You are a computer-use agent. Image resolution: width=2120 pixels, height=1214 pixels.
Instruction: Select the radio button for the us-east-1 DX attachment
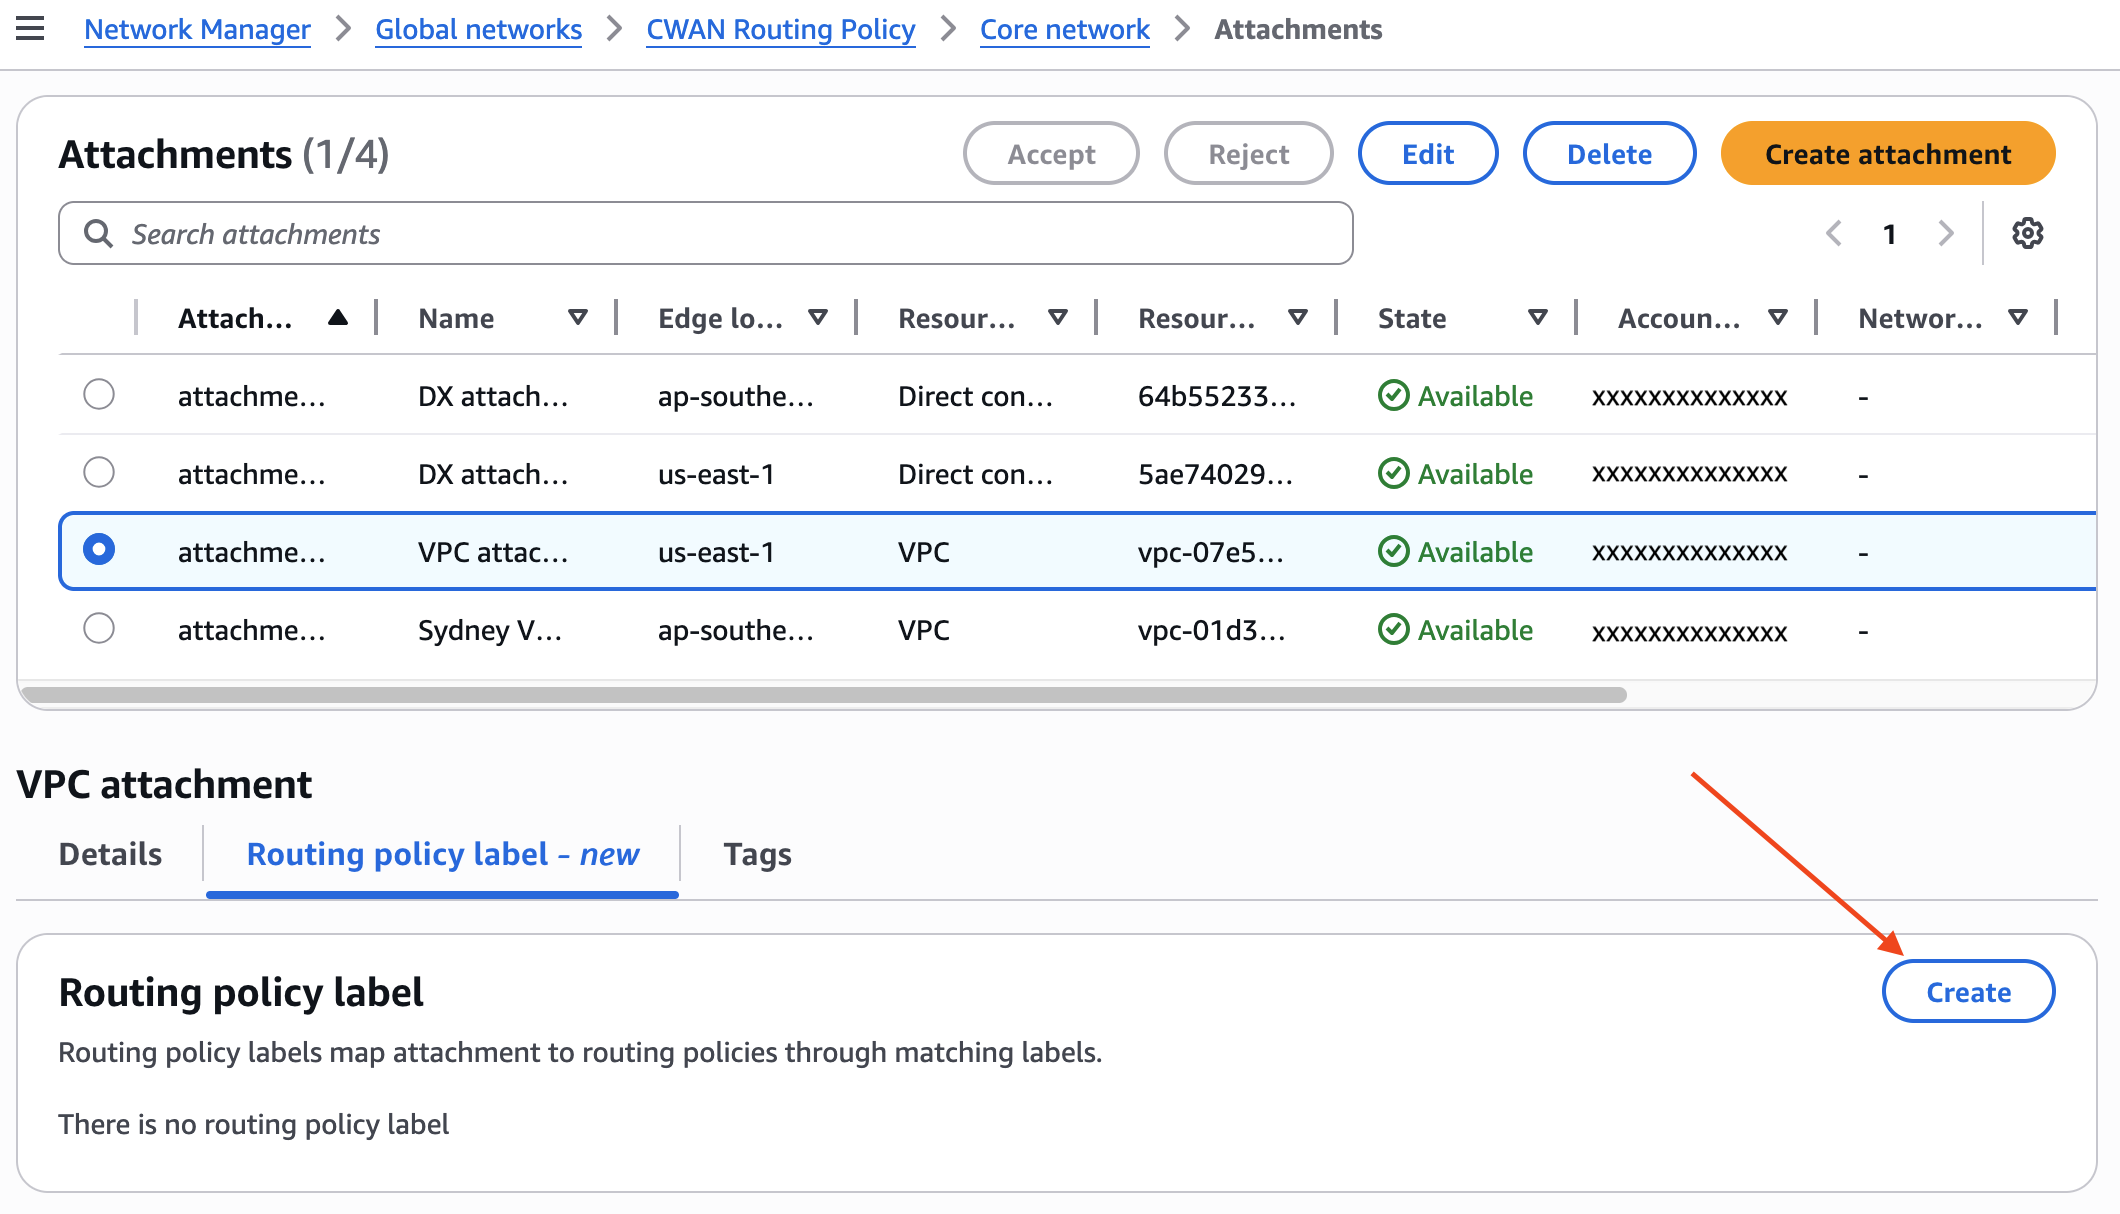(x=99, y=472)
